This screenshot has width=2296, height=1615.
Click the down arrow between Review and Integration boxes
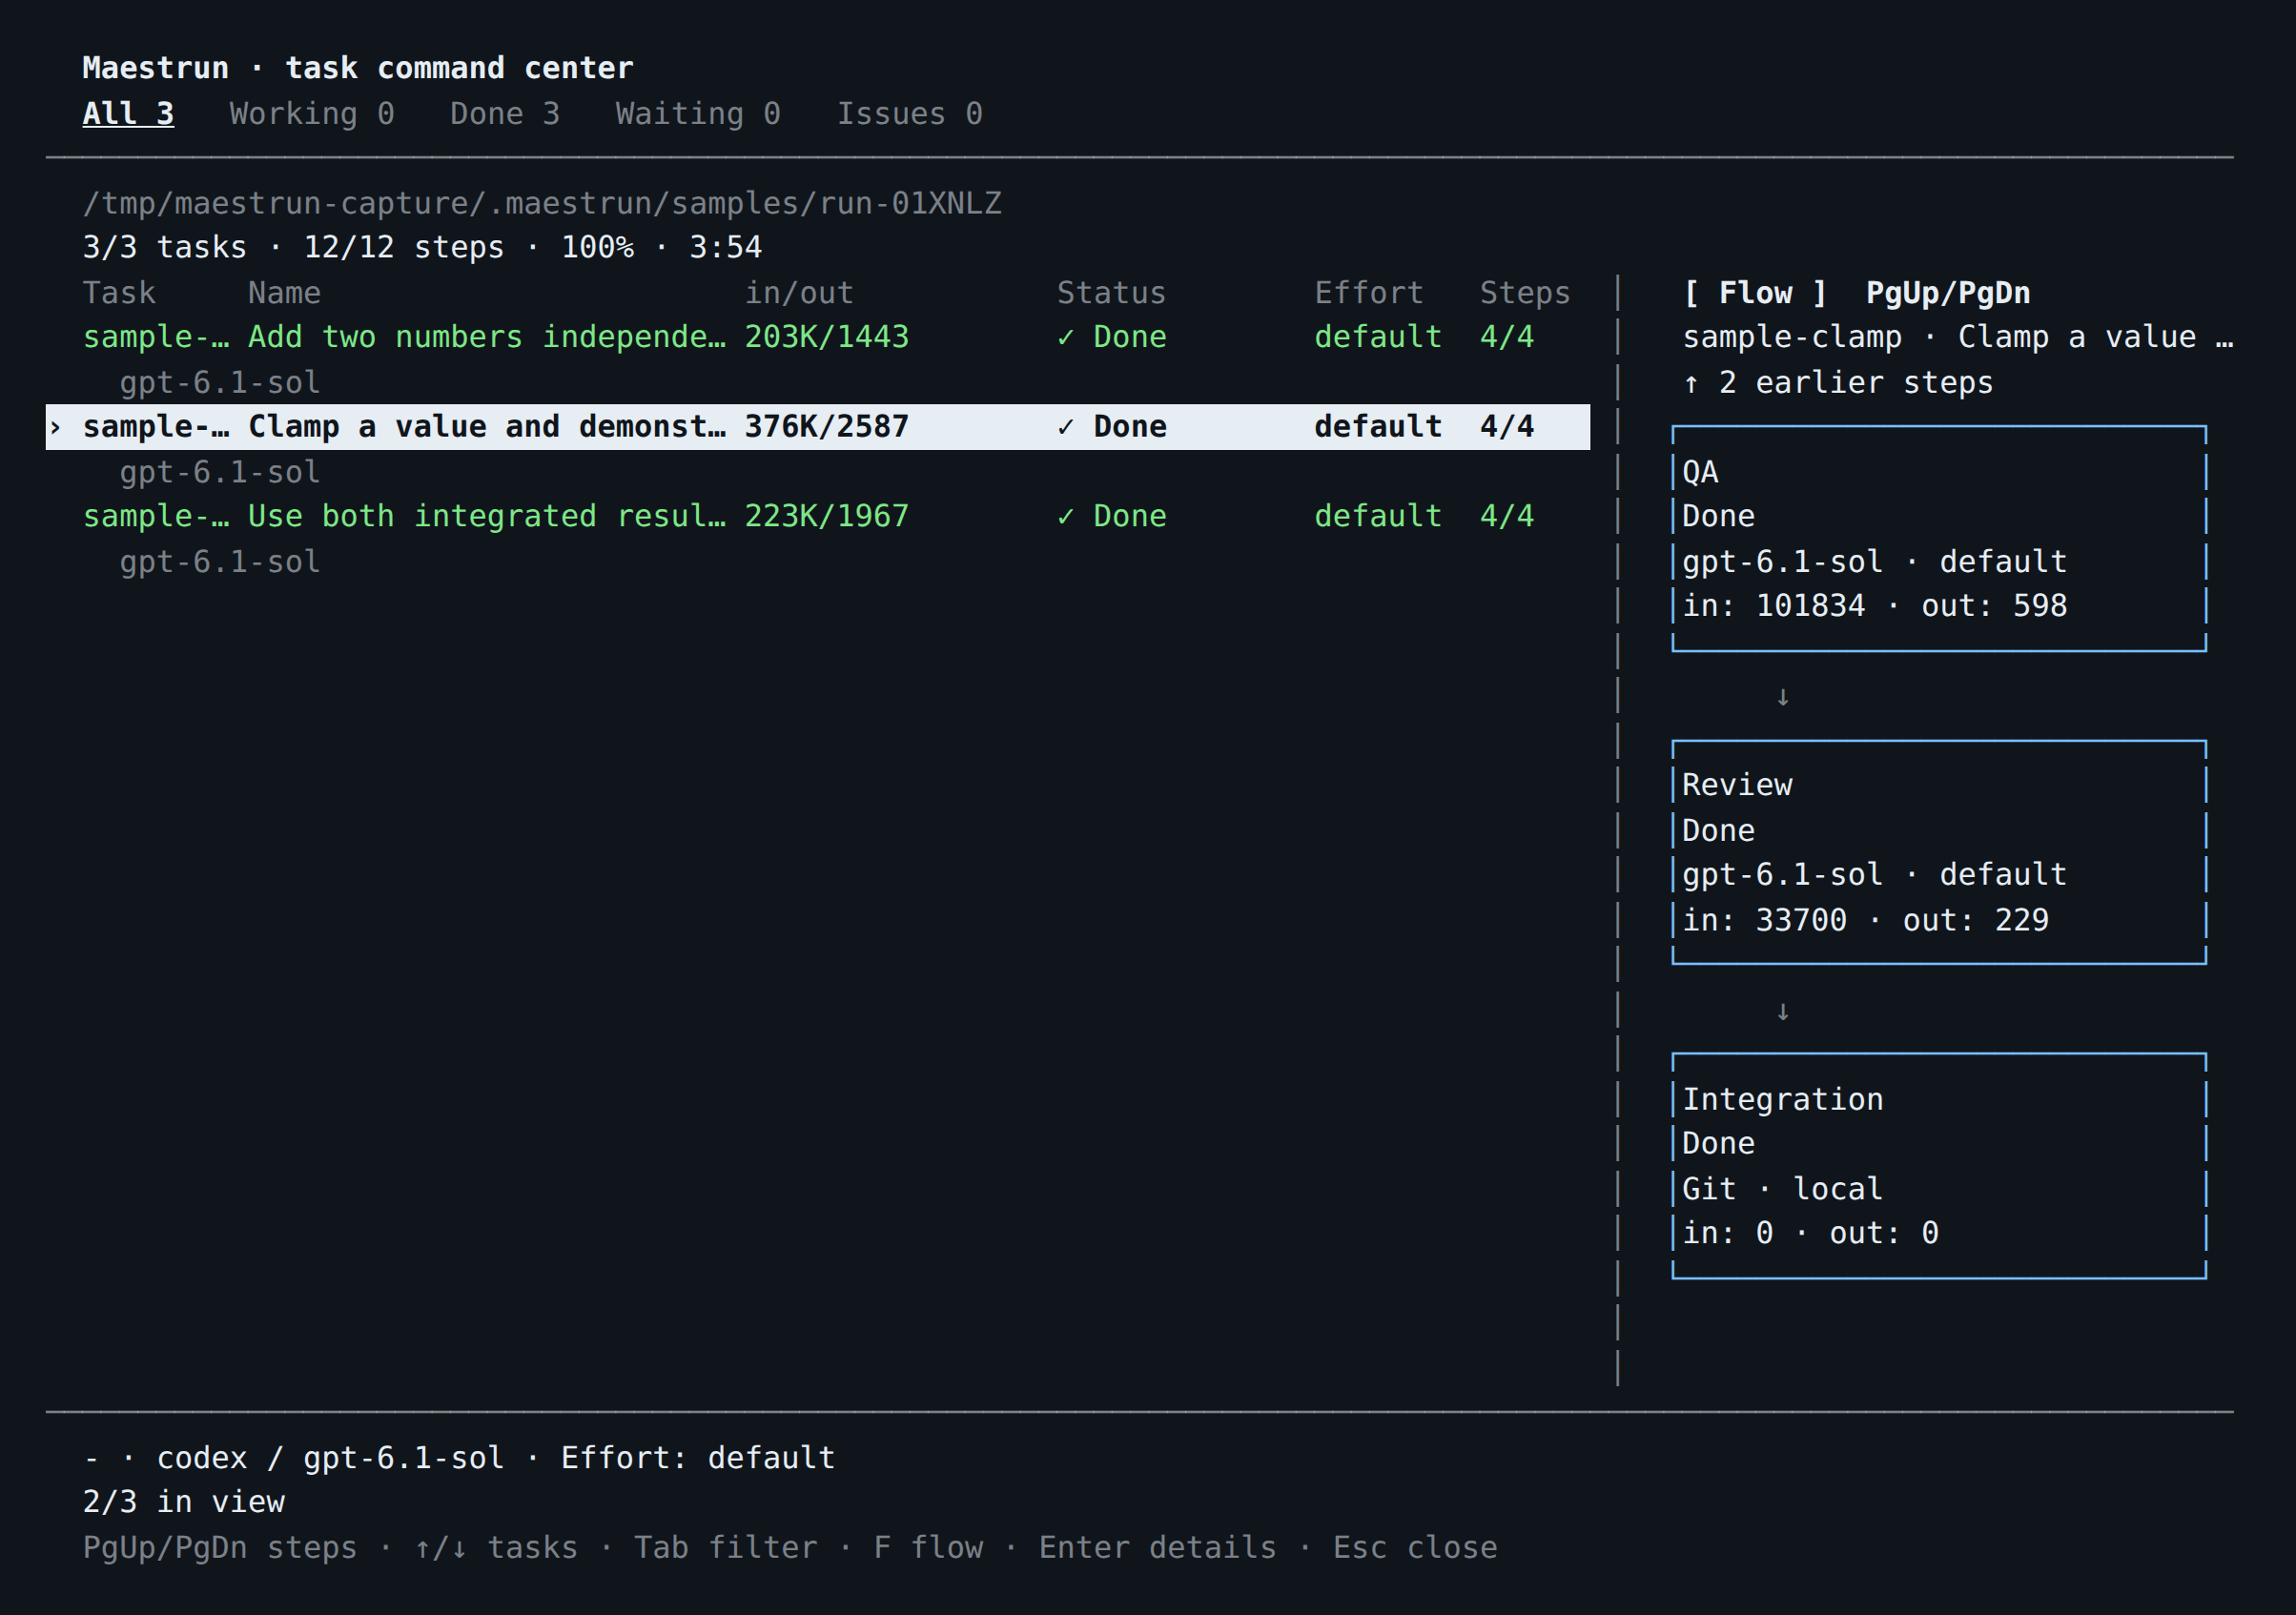(x=1783, y=1011)
